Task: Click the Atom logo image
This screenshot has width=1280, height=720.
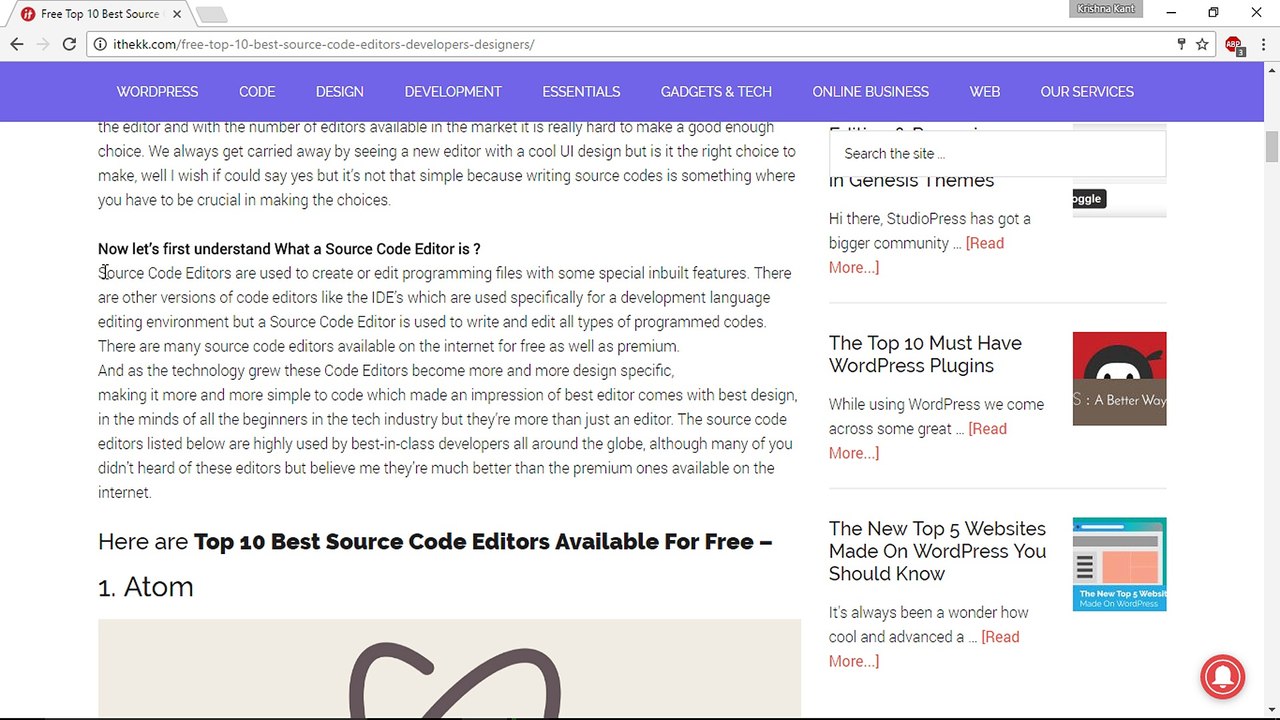Action: point(449,668)
